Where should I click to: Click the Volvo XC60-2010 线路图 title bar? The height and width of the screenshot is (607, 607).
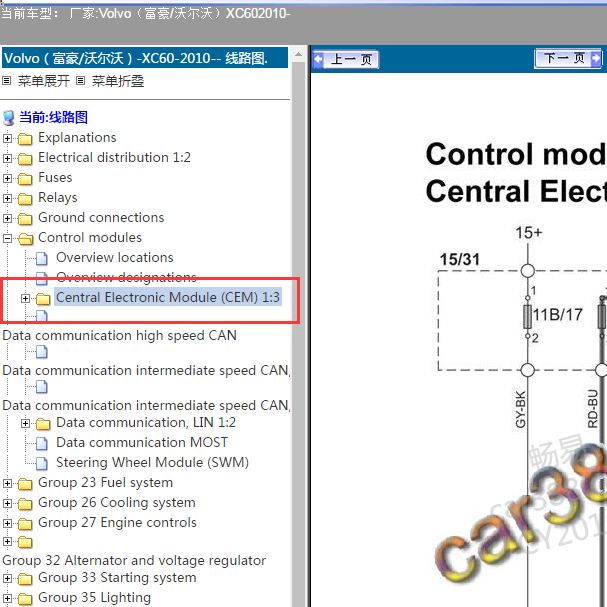pos(145,58)
